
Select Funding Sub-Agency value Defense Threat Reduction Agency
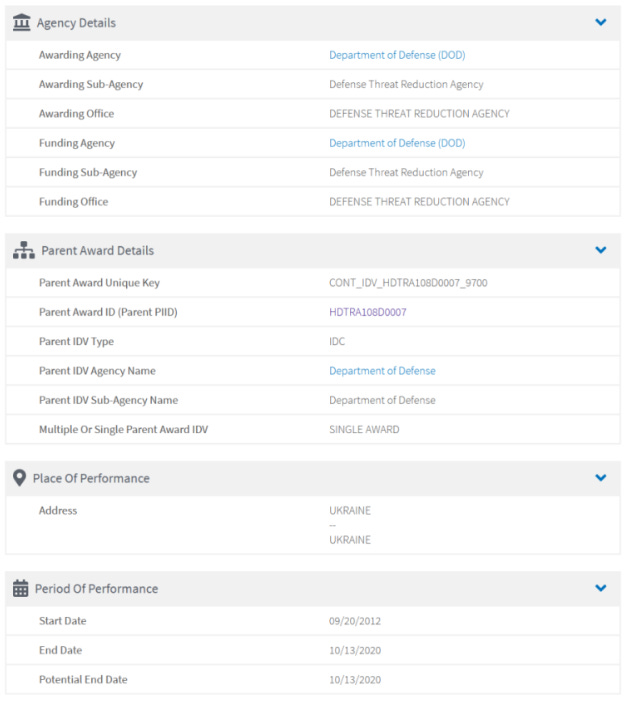(406, 173)
